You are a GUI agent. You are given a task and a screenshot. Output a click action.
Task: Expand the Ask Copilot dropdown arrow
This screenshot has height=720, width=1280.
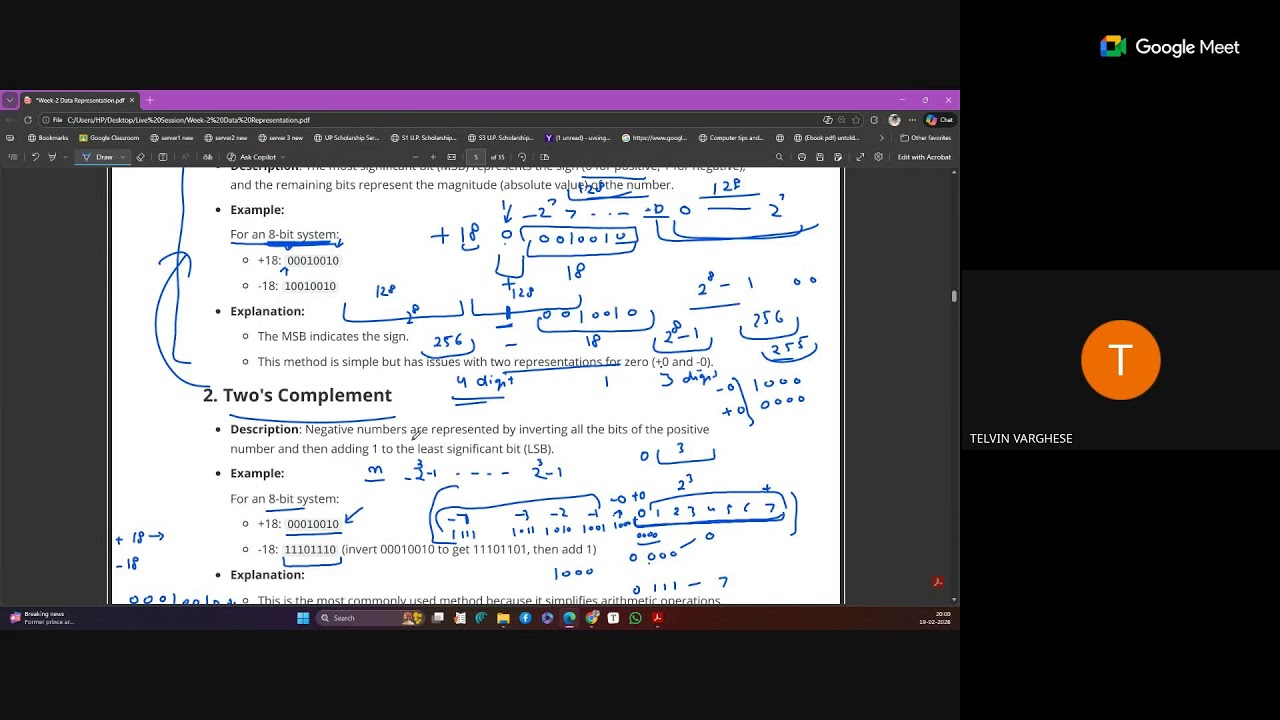pyautogui.click(x=283, y=157)
